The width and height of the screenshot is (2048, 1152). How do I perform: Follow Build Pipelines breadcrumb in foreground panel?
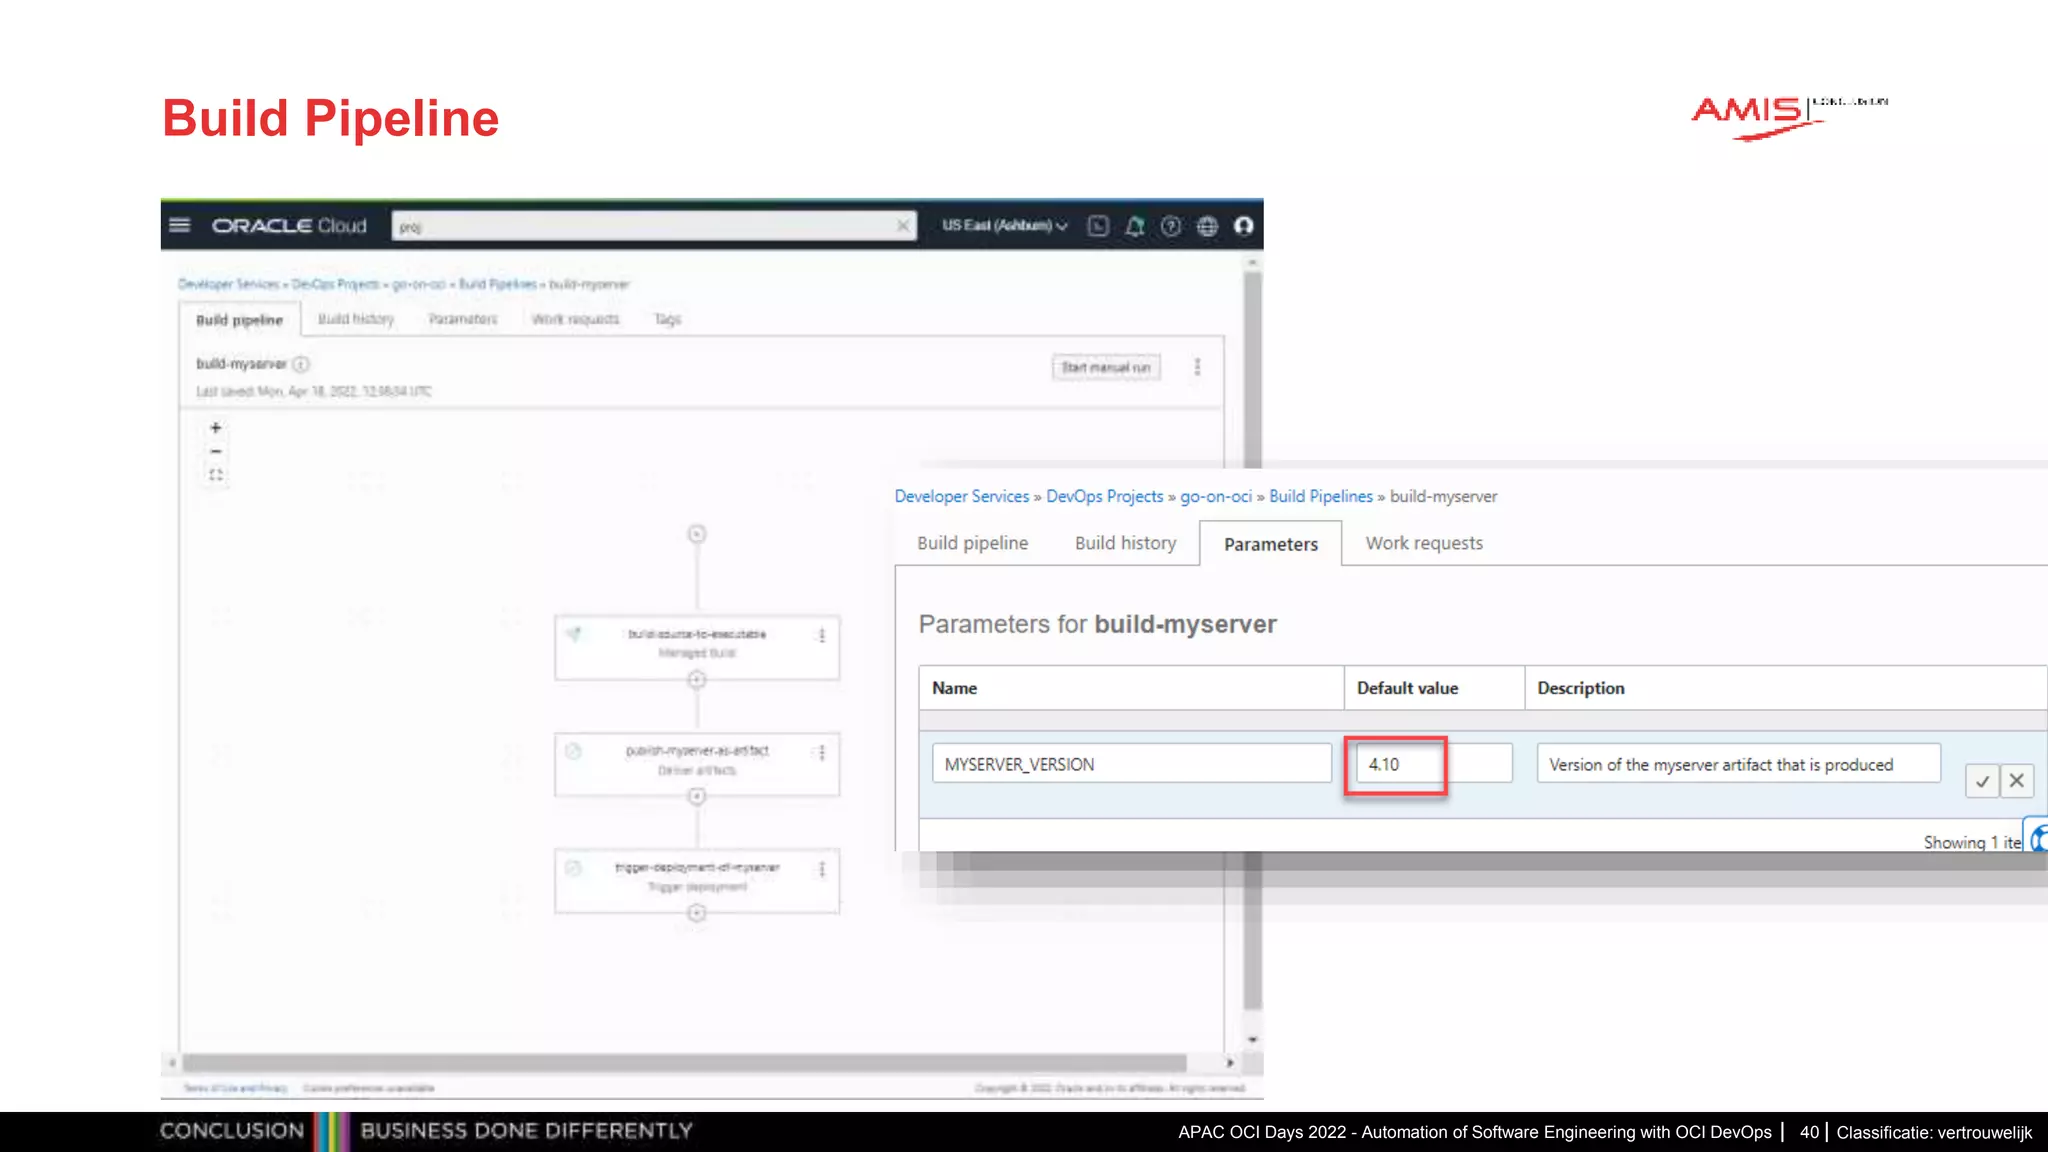tap(1321, 497)
